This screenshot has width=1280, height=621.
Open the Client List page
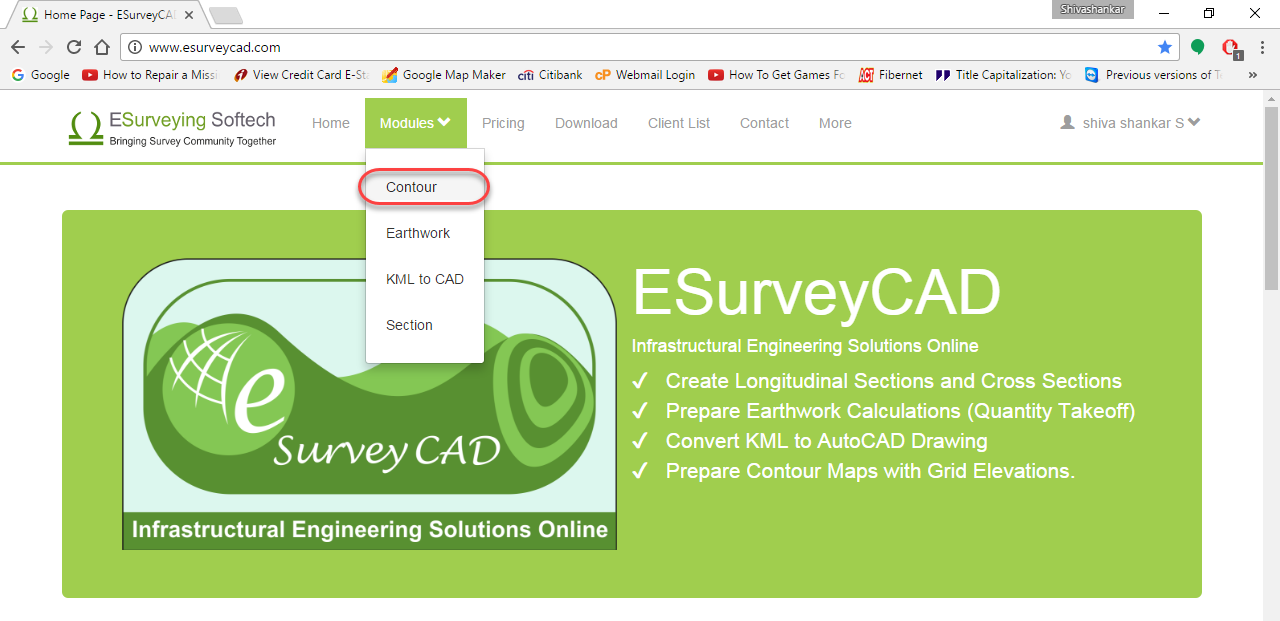click(x=679, y=123)
